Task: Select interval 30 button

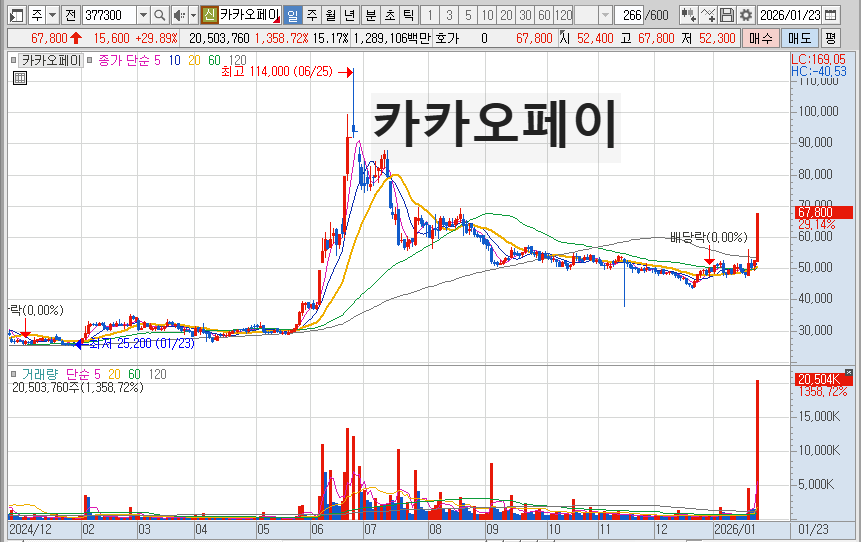Action: click(525, 15)
